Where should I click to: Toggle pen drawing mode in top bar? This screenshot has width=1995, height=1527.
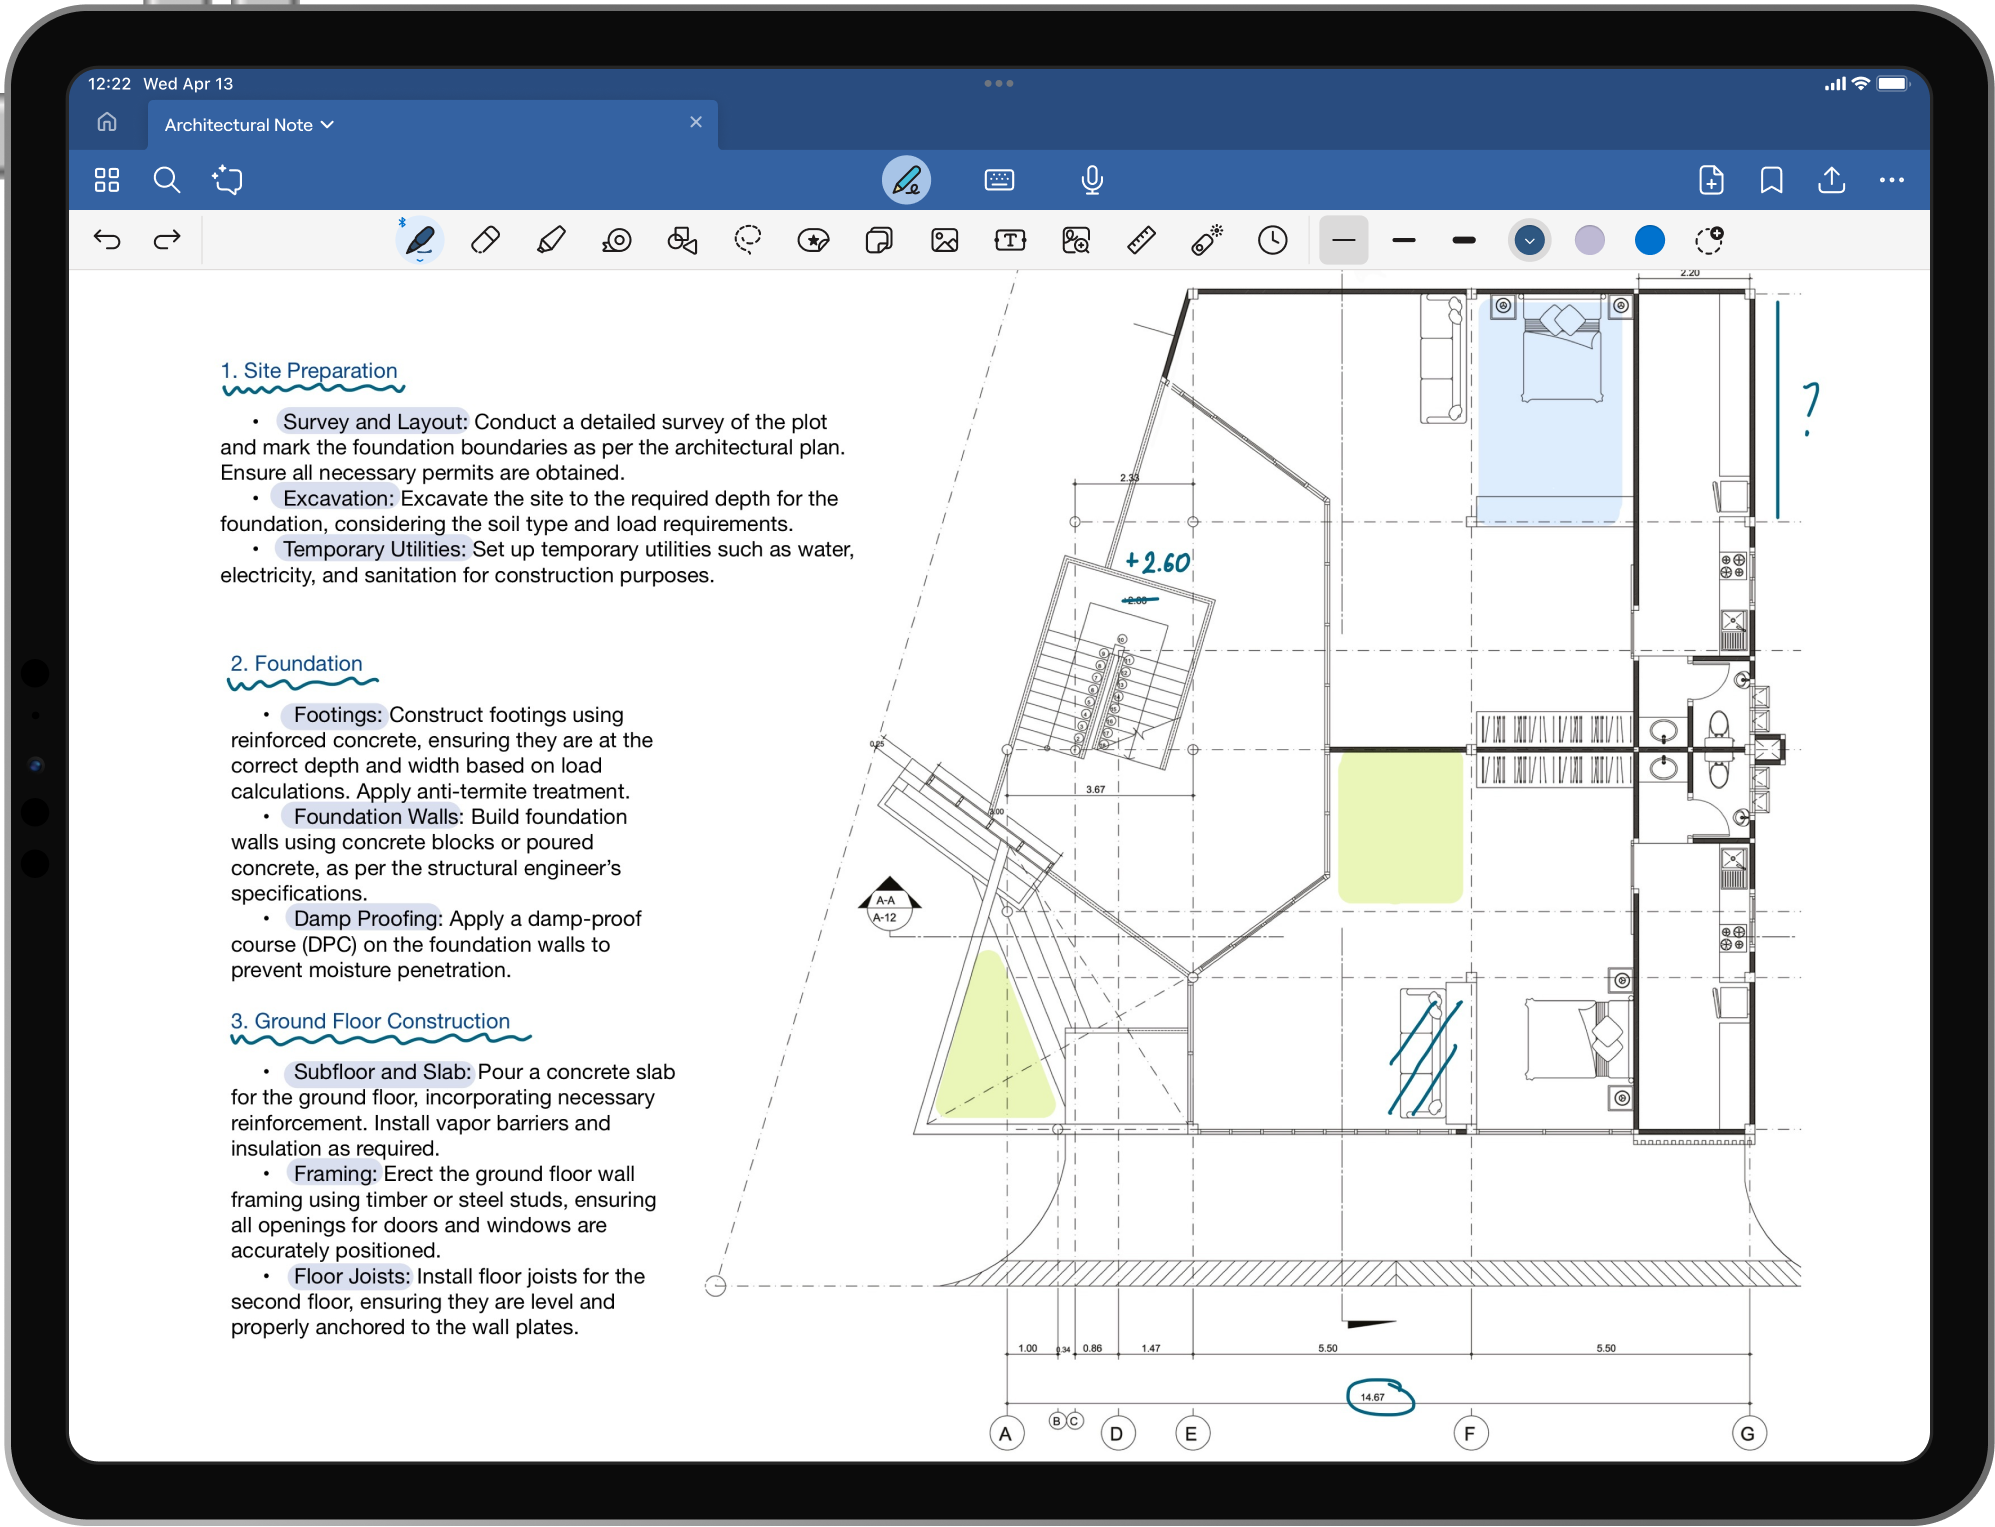pyautogui.click(x=906, y=180)
